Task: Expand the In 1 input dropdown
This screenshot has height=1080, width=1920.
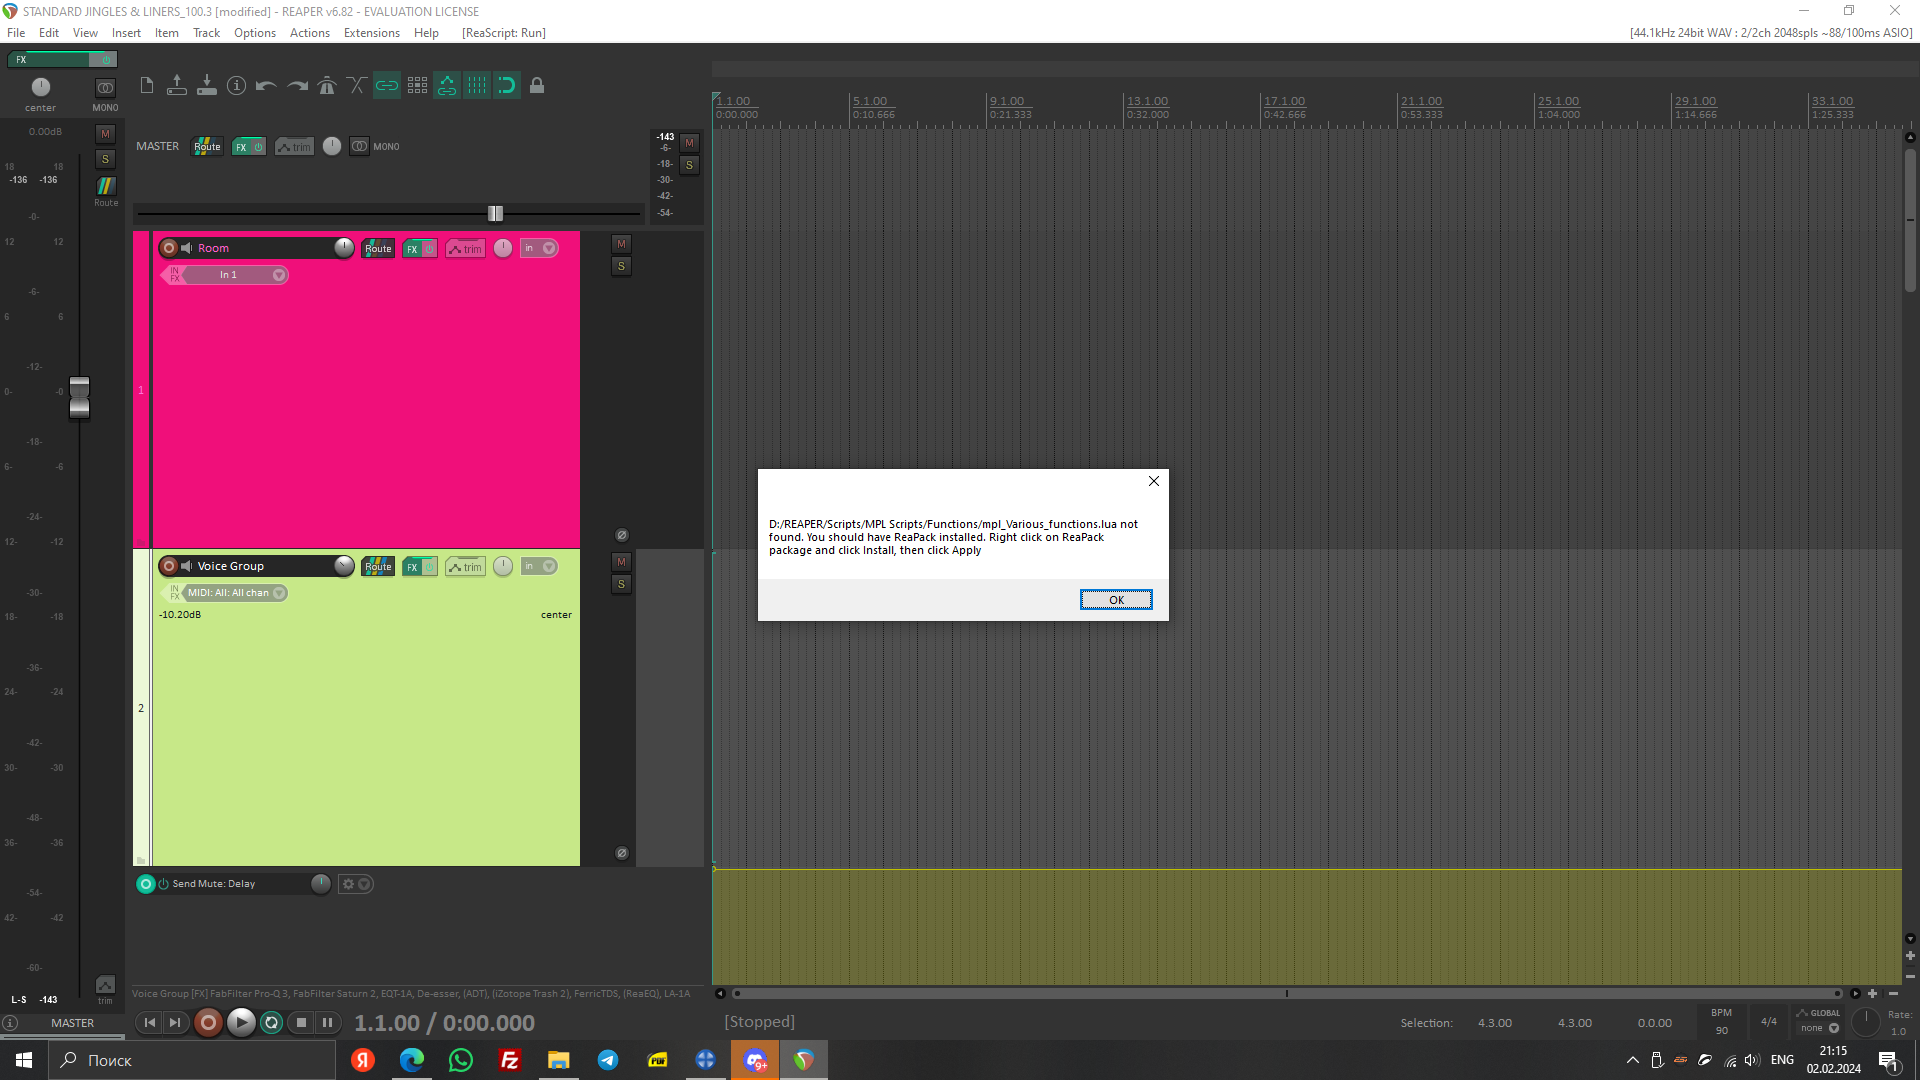Action: 279,275
